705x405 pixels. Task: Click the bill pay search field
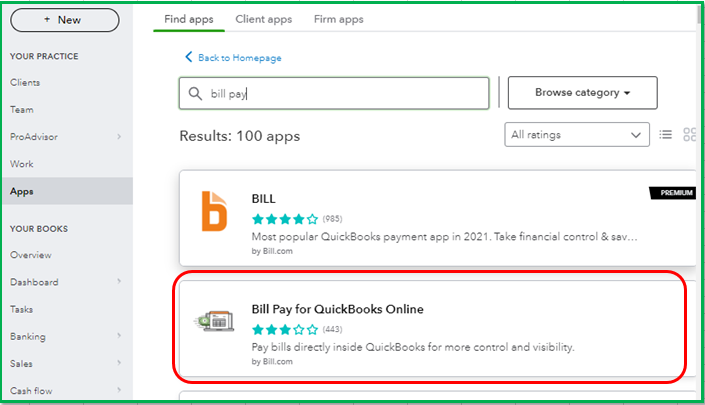pyautogui.click(x=334, y=93)
